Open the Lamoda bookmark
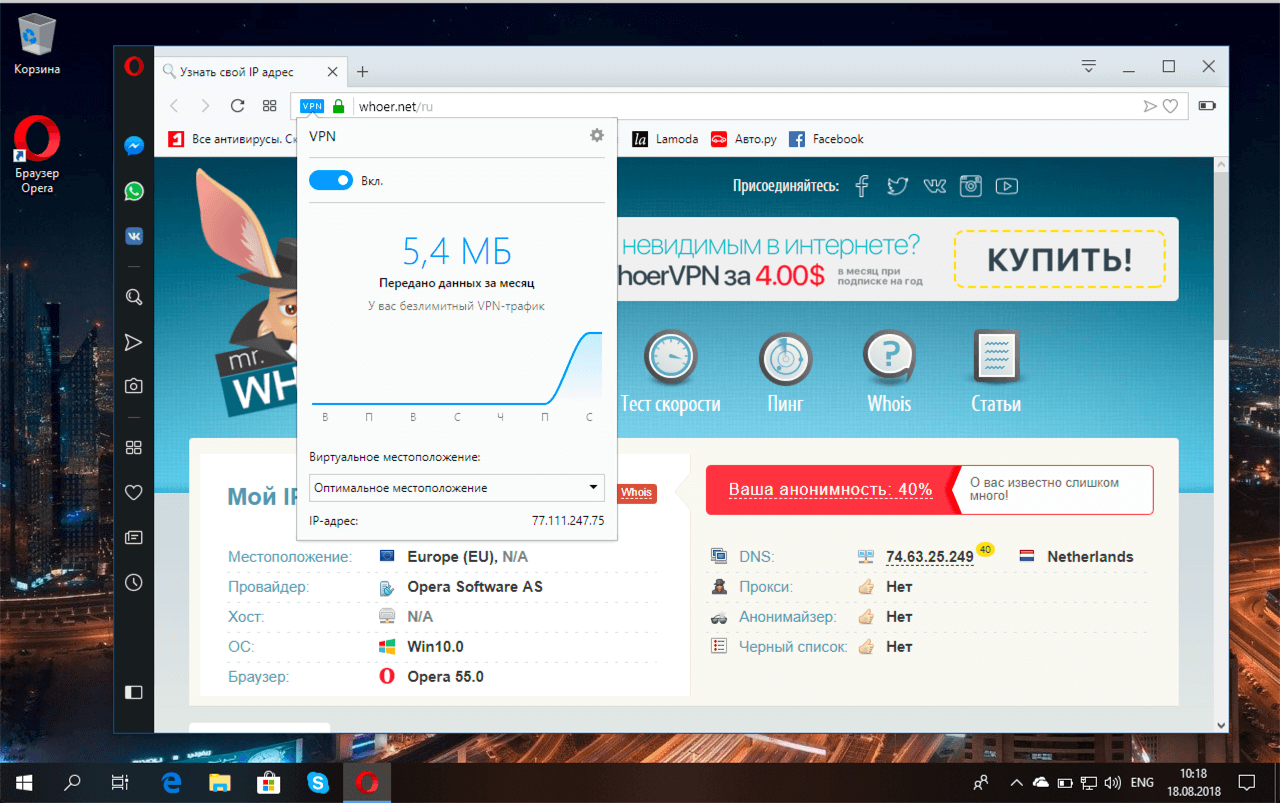This screenshot has width=1280, height=803. click(x=665, y=139)
